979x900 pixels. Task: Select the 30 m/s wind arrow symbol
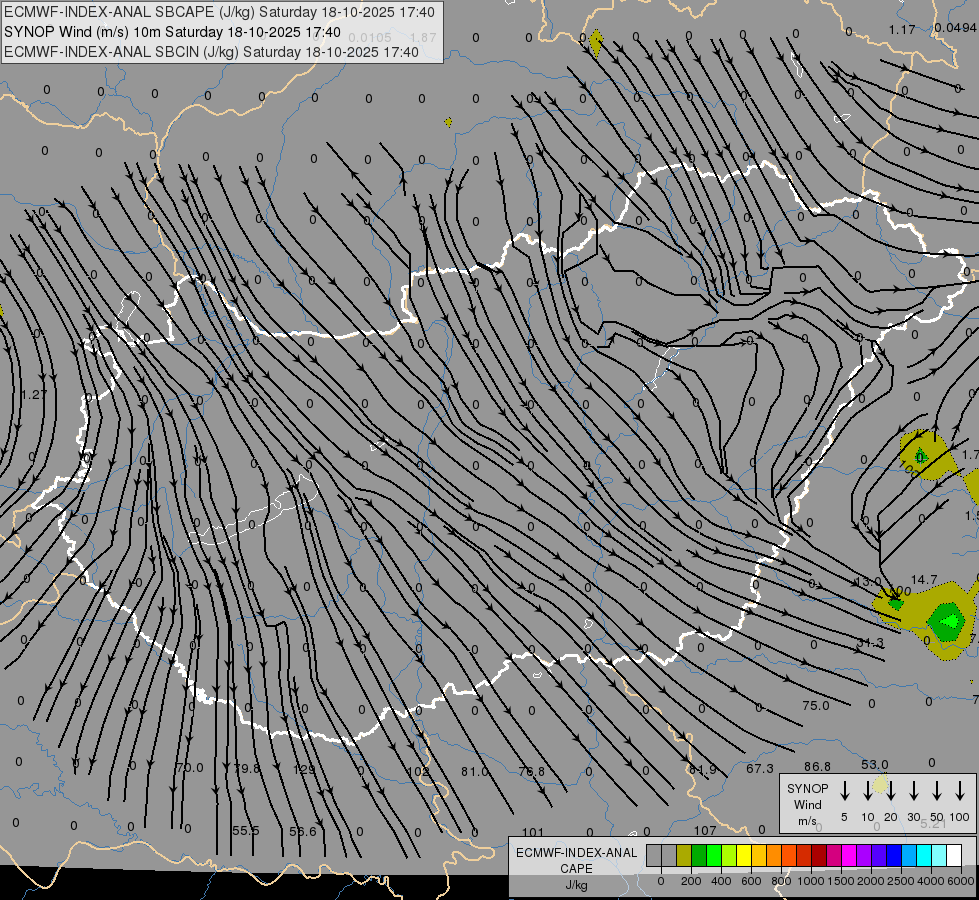click(913, 791)
